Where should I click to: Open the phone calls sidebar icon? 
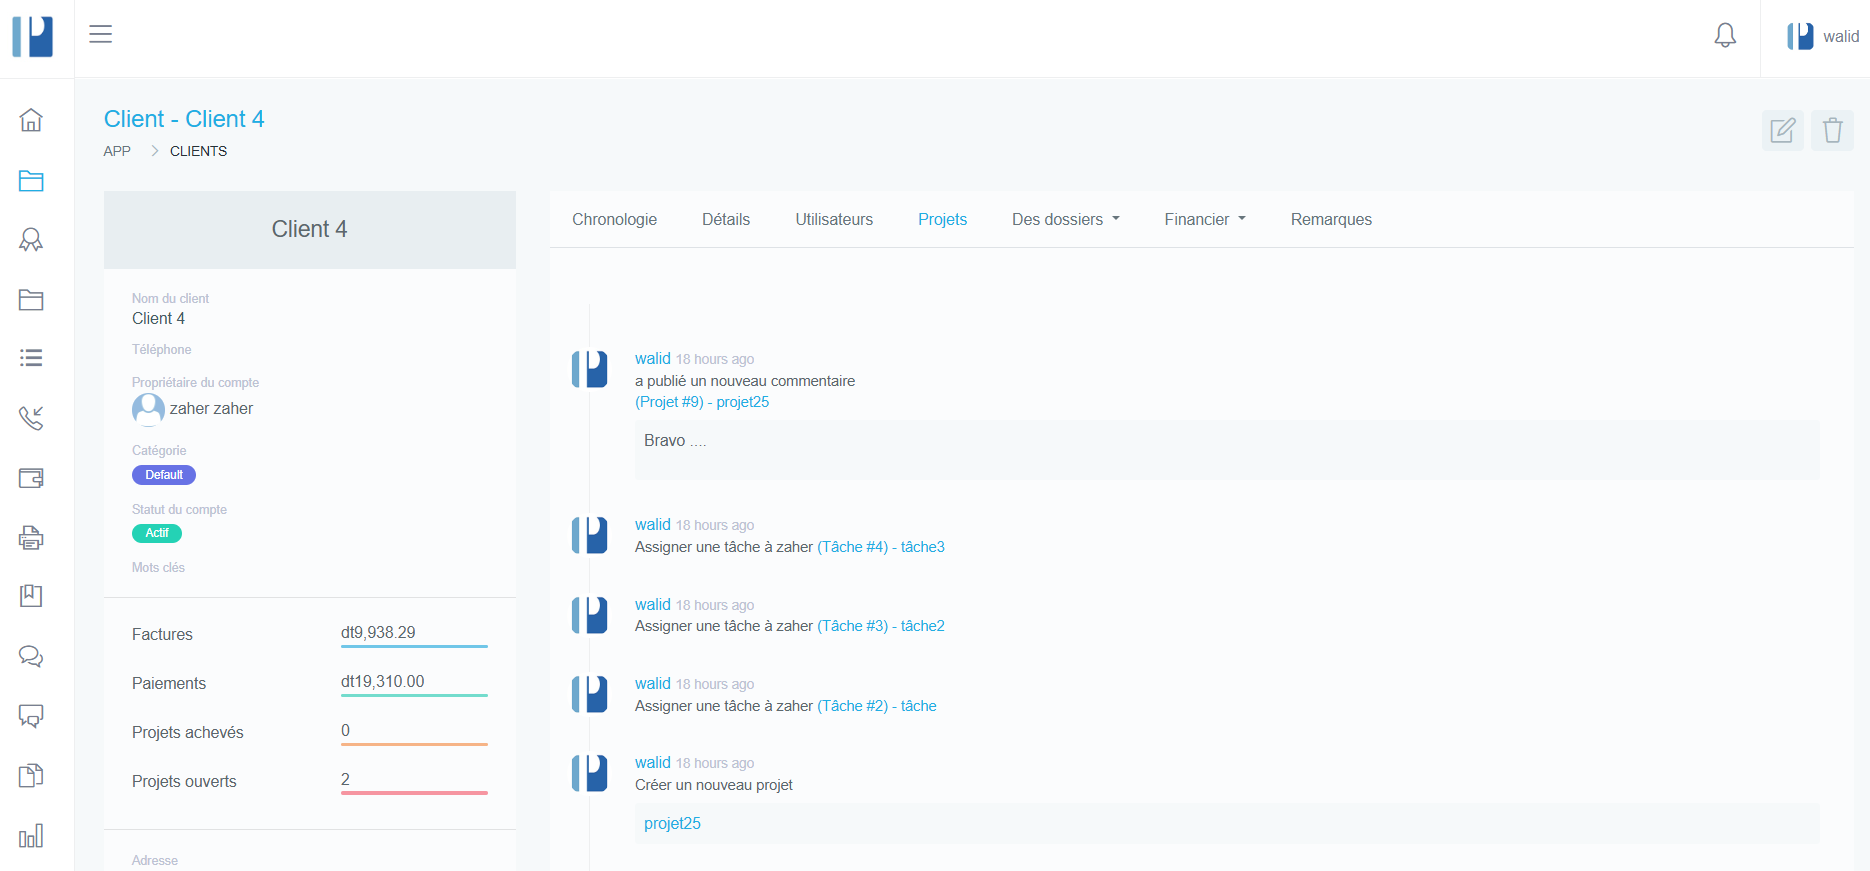(31, 418)
